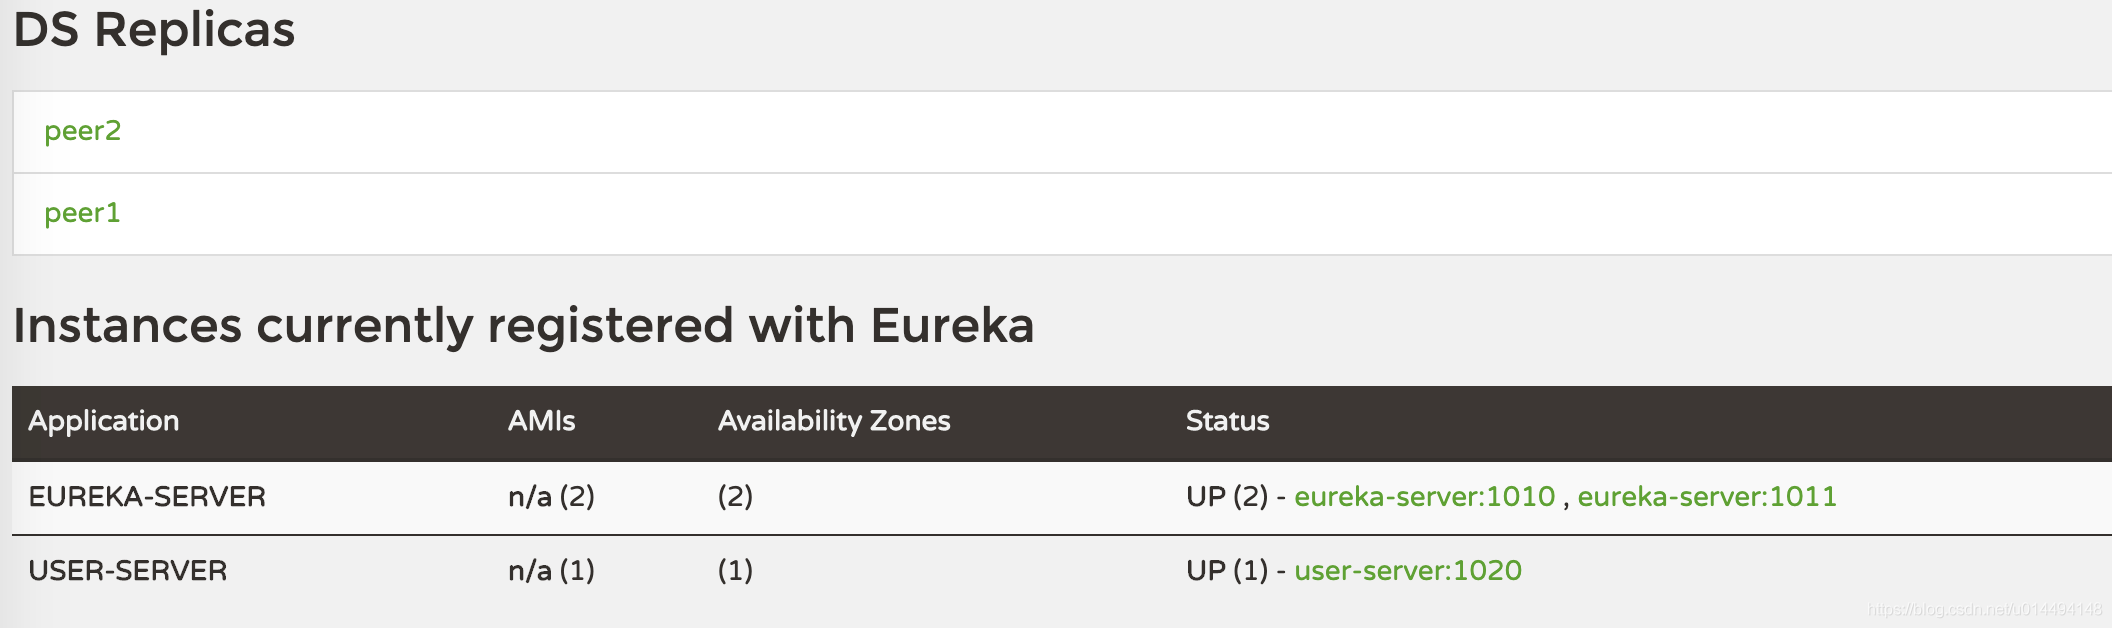
Task: Click the n/a (2) AMIs cell for EUREKA-SERVER
Action: tap(552, 495)
